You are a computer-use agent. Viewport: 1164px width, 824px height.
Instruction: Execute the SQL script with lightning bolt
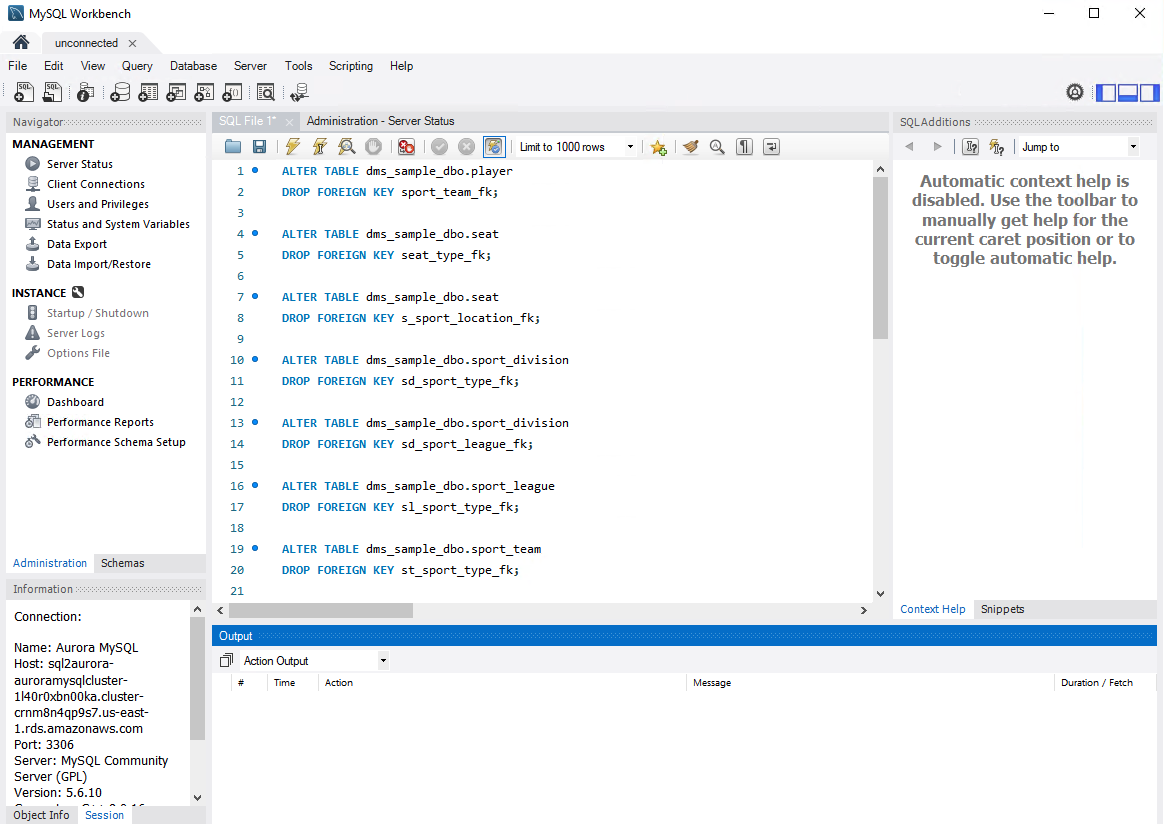(292, 147)
